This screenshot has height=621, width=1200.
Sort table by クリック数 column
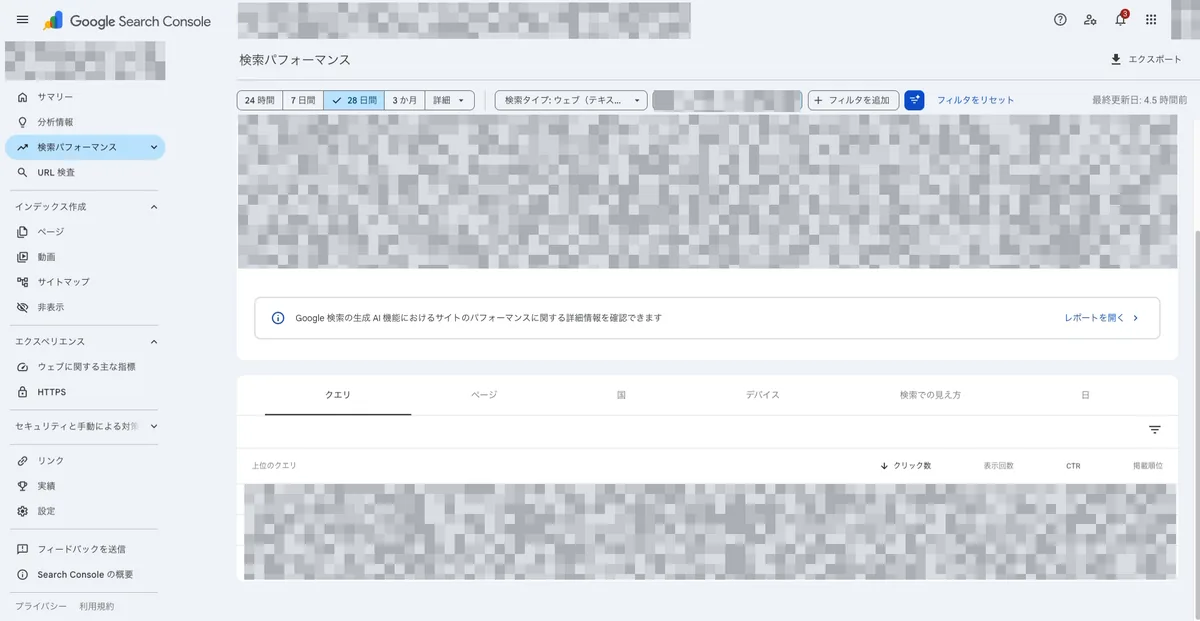[906, 466]
